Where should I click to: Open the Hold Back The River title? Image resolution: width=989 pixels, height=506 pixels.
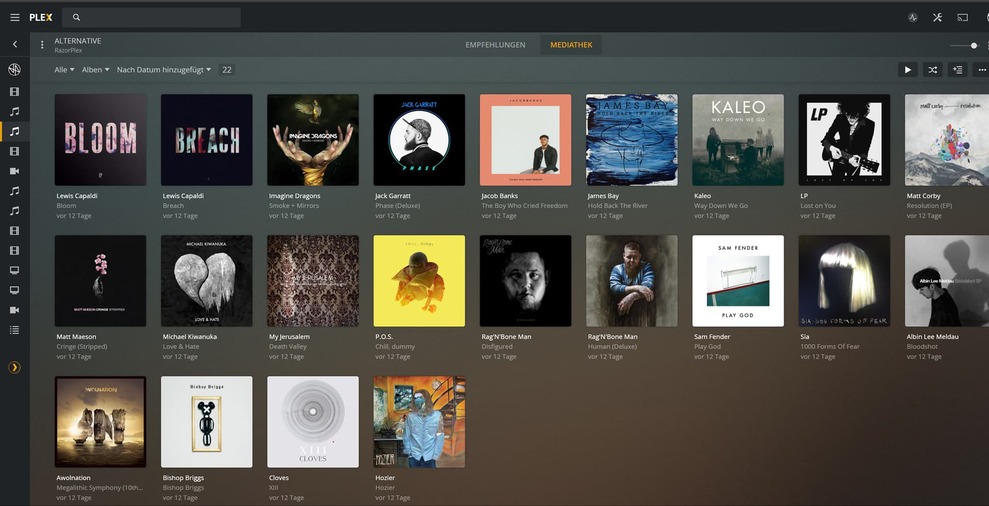click(x=617, y=206)
